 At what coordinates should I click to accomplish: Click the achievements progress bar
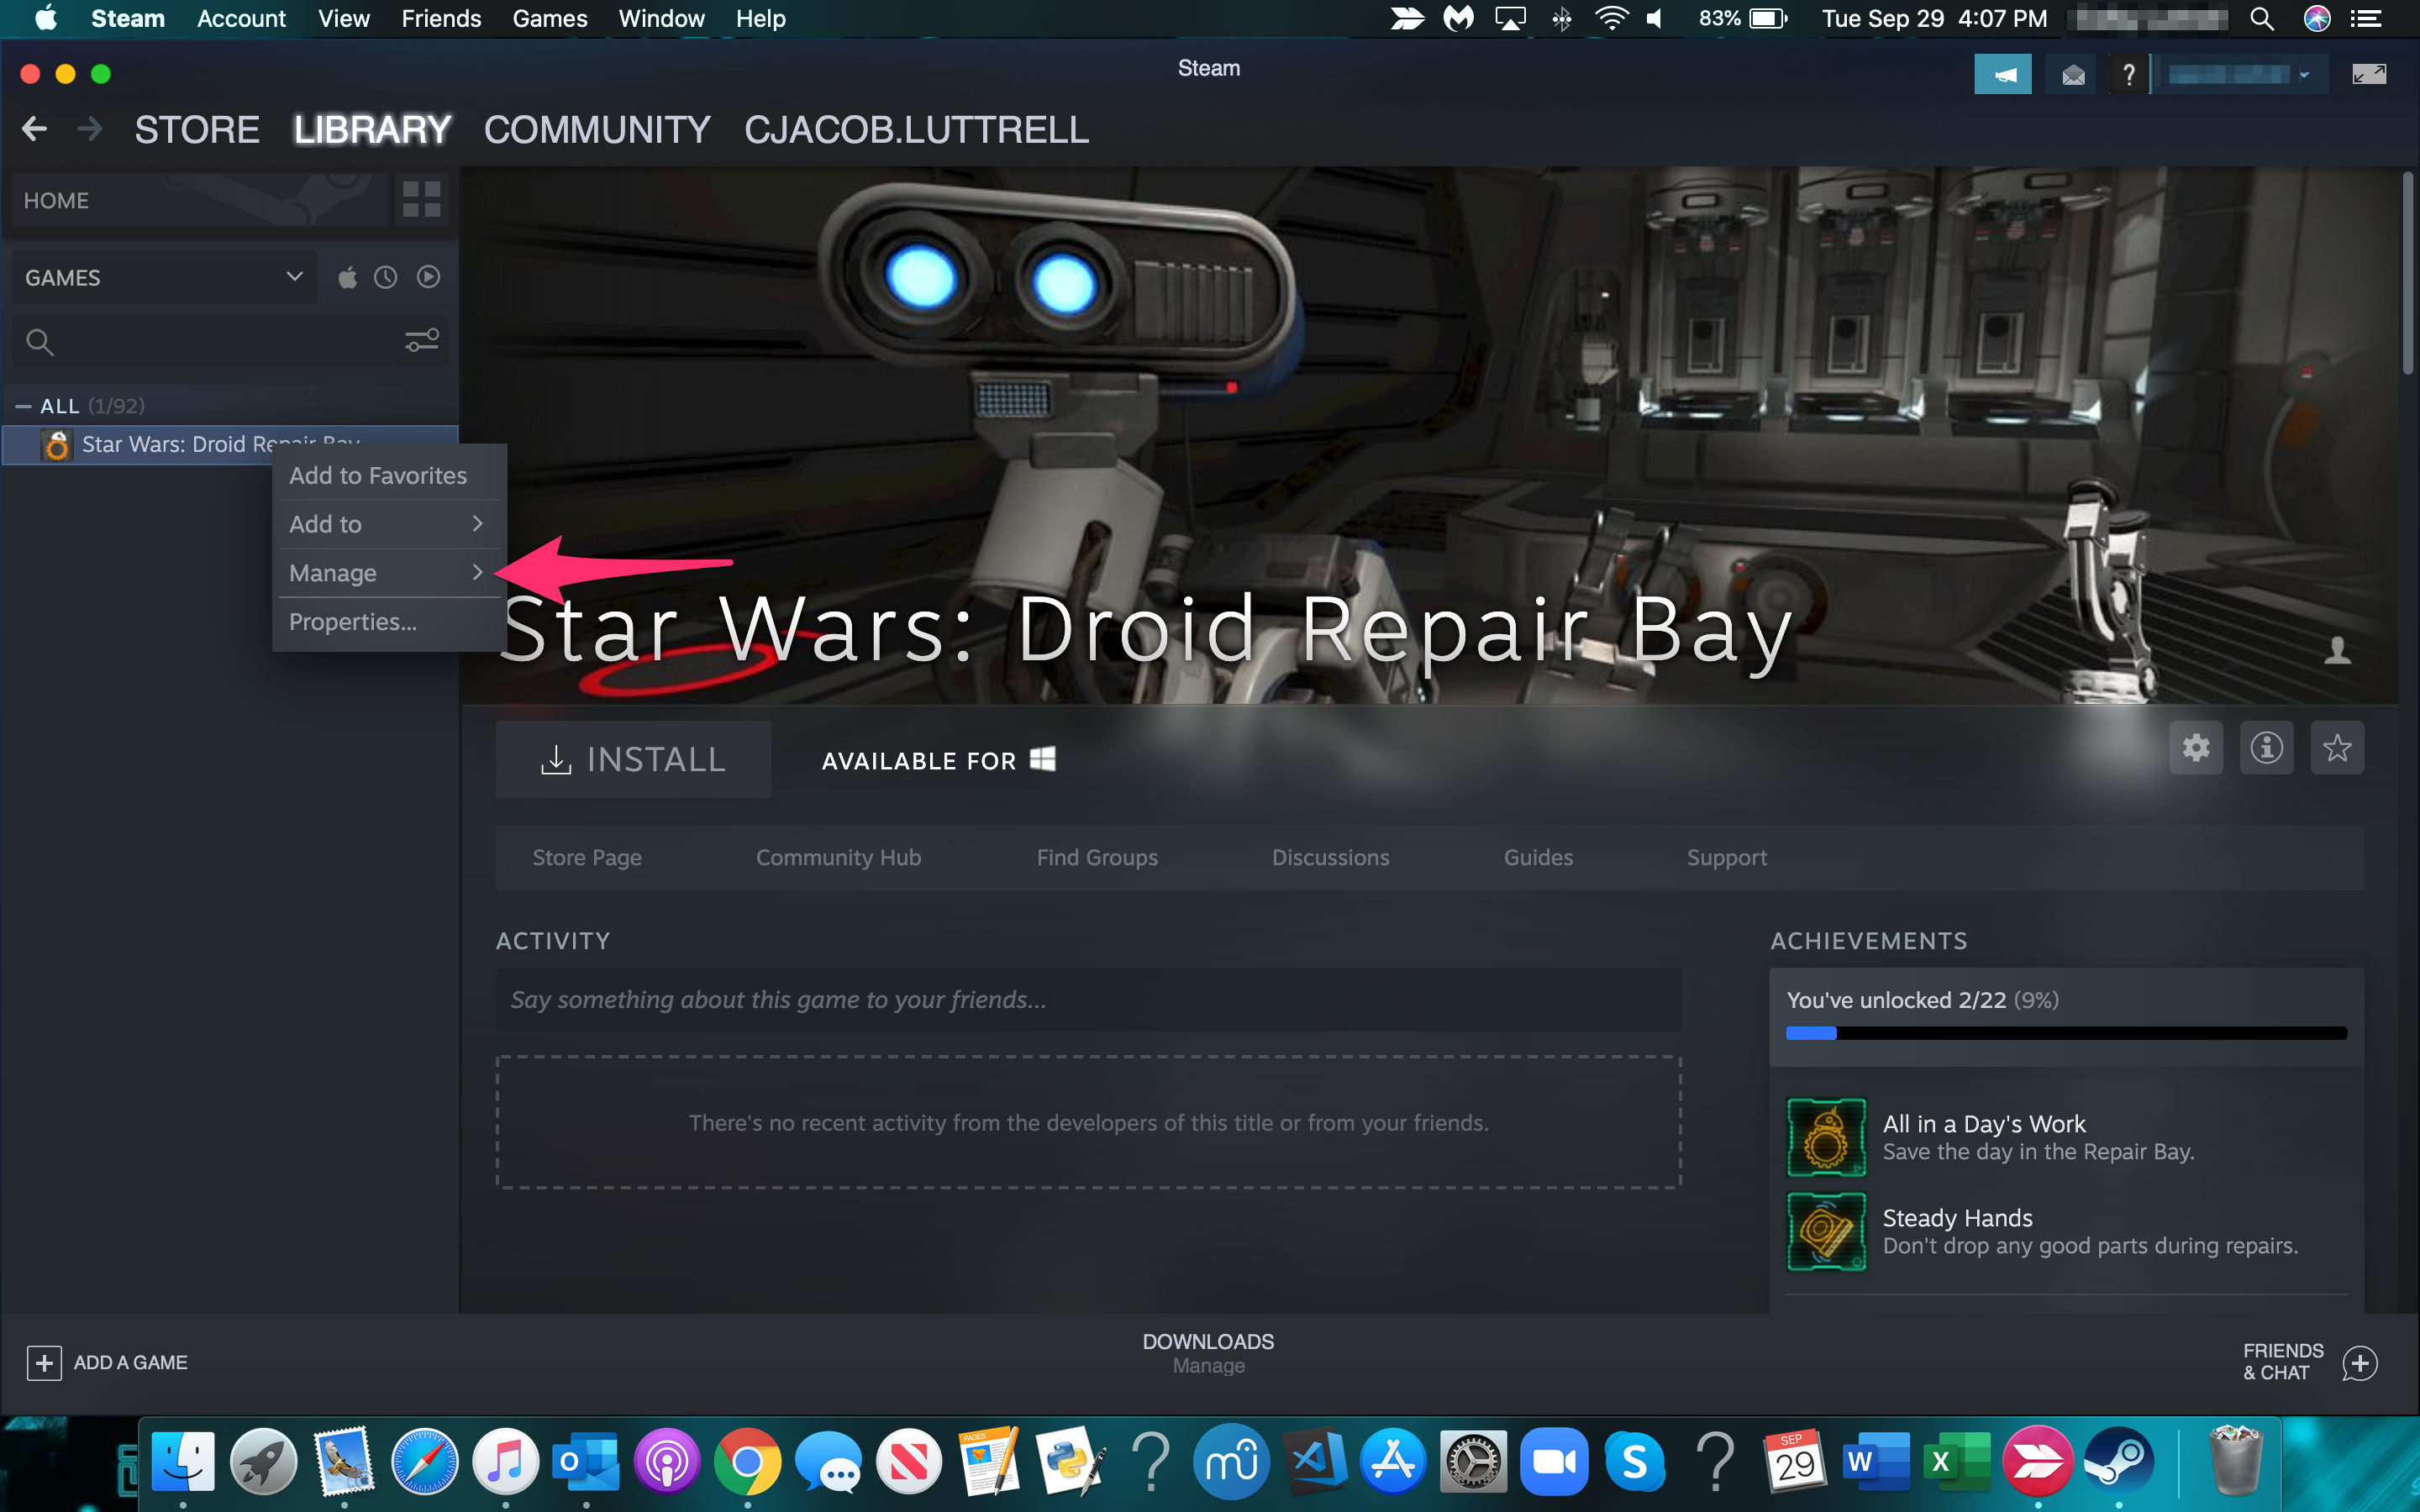(2066, 1033)
